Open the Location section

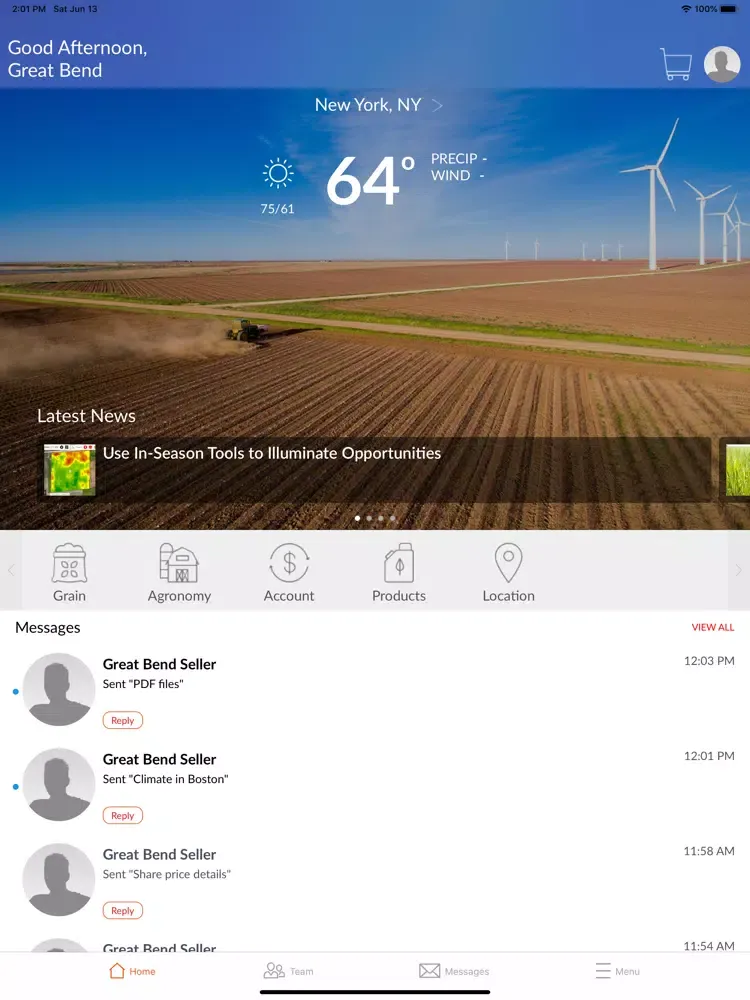[508, 572]
